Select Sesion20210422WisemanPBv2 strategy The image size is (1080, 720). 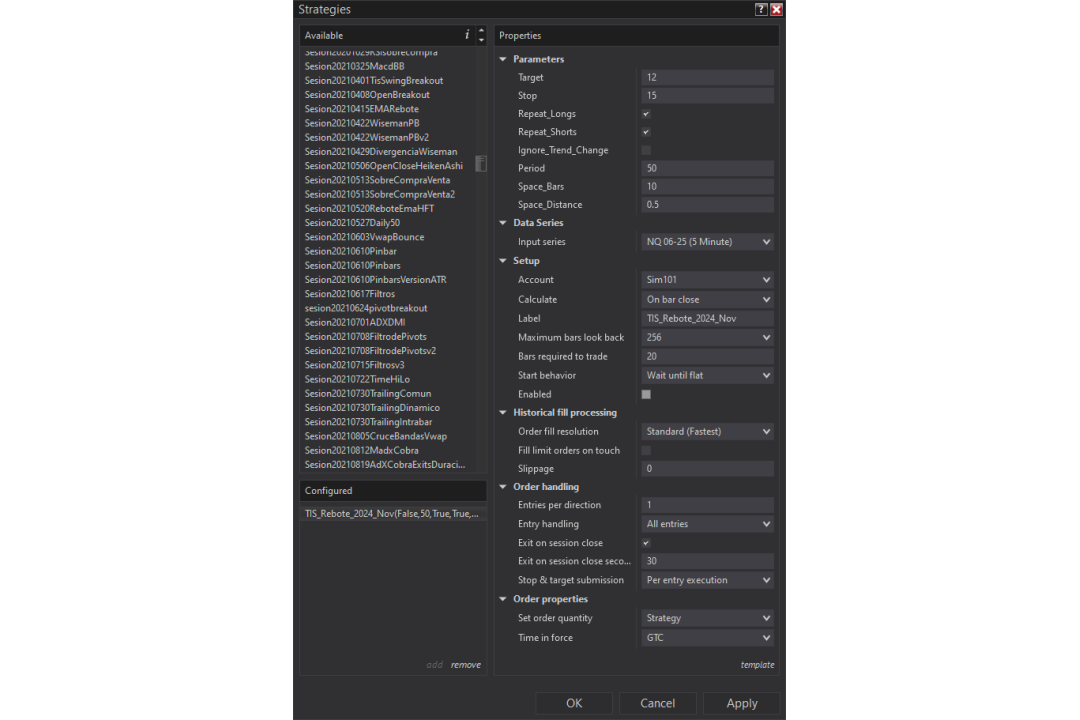click(367, 138)
